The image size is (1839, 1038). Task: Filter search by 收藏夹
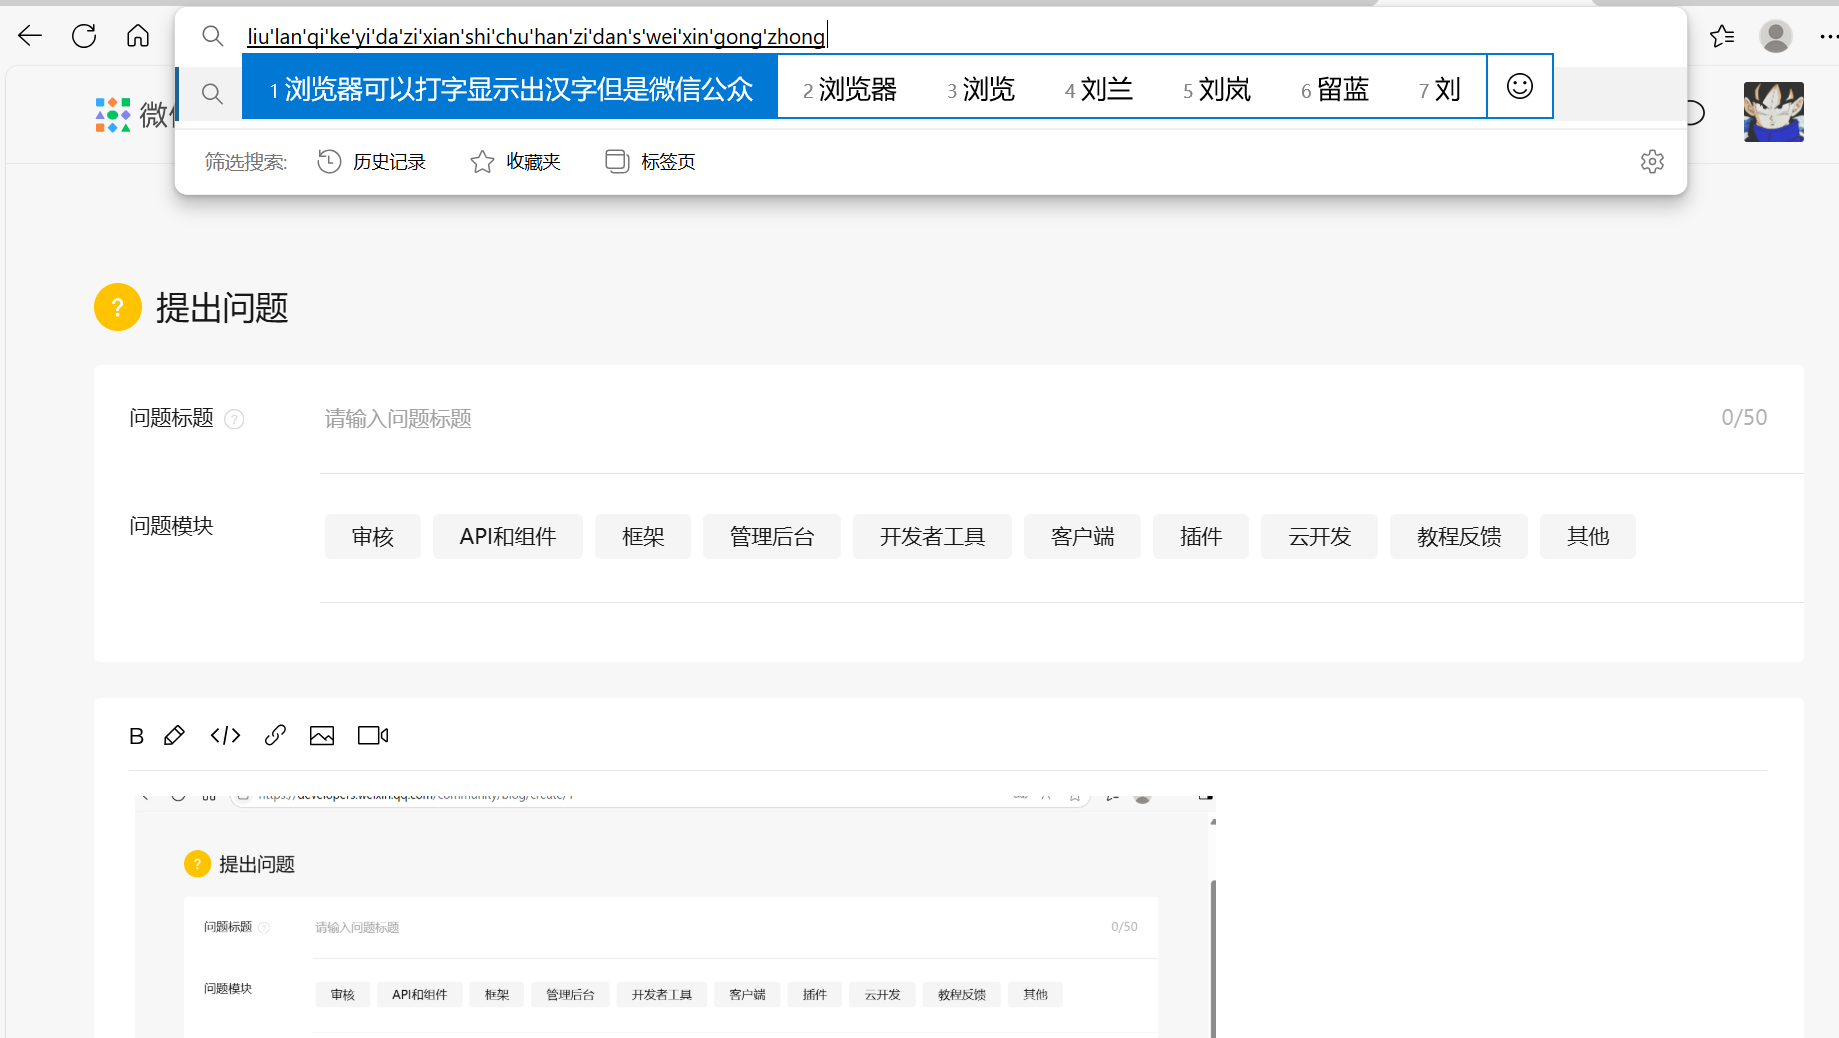tap(515, 161)
